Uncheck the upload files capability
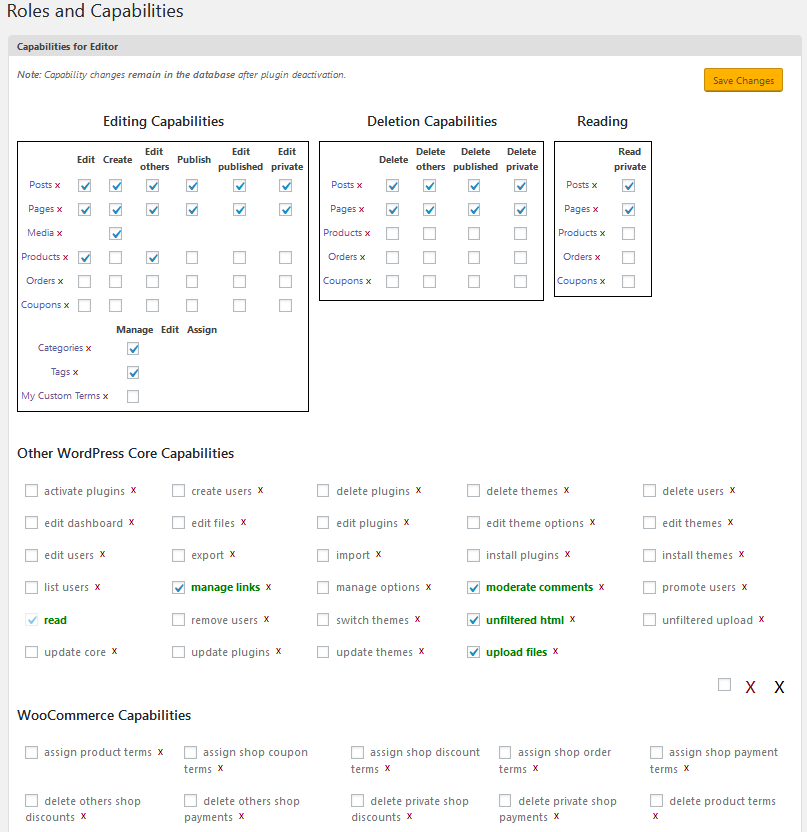Image resolution: width=807 pixels, height=832 pixels. coord(473,652)
